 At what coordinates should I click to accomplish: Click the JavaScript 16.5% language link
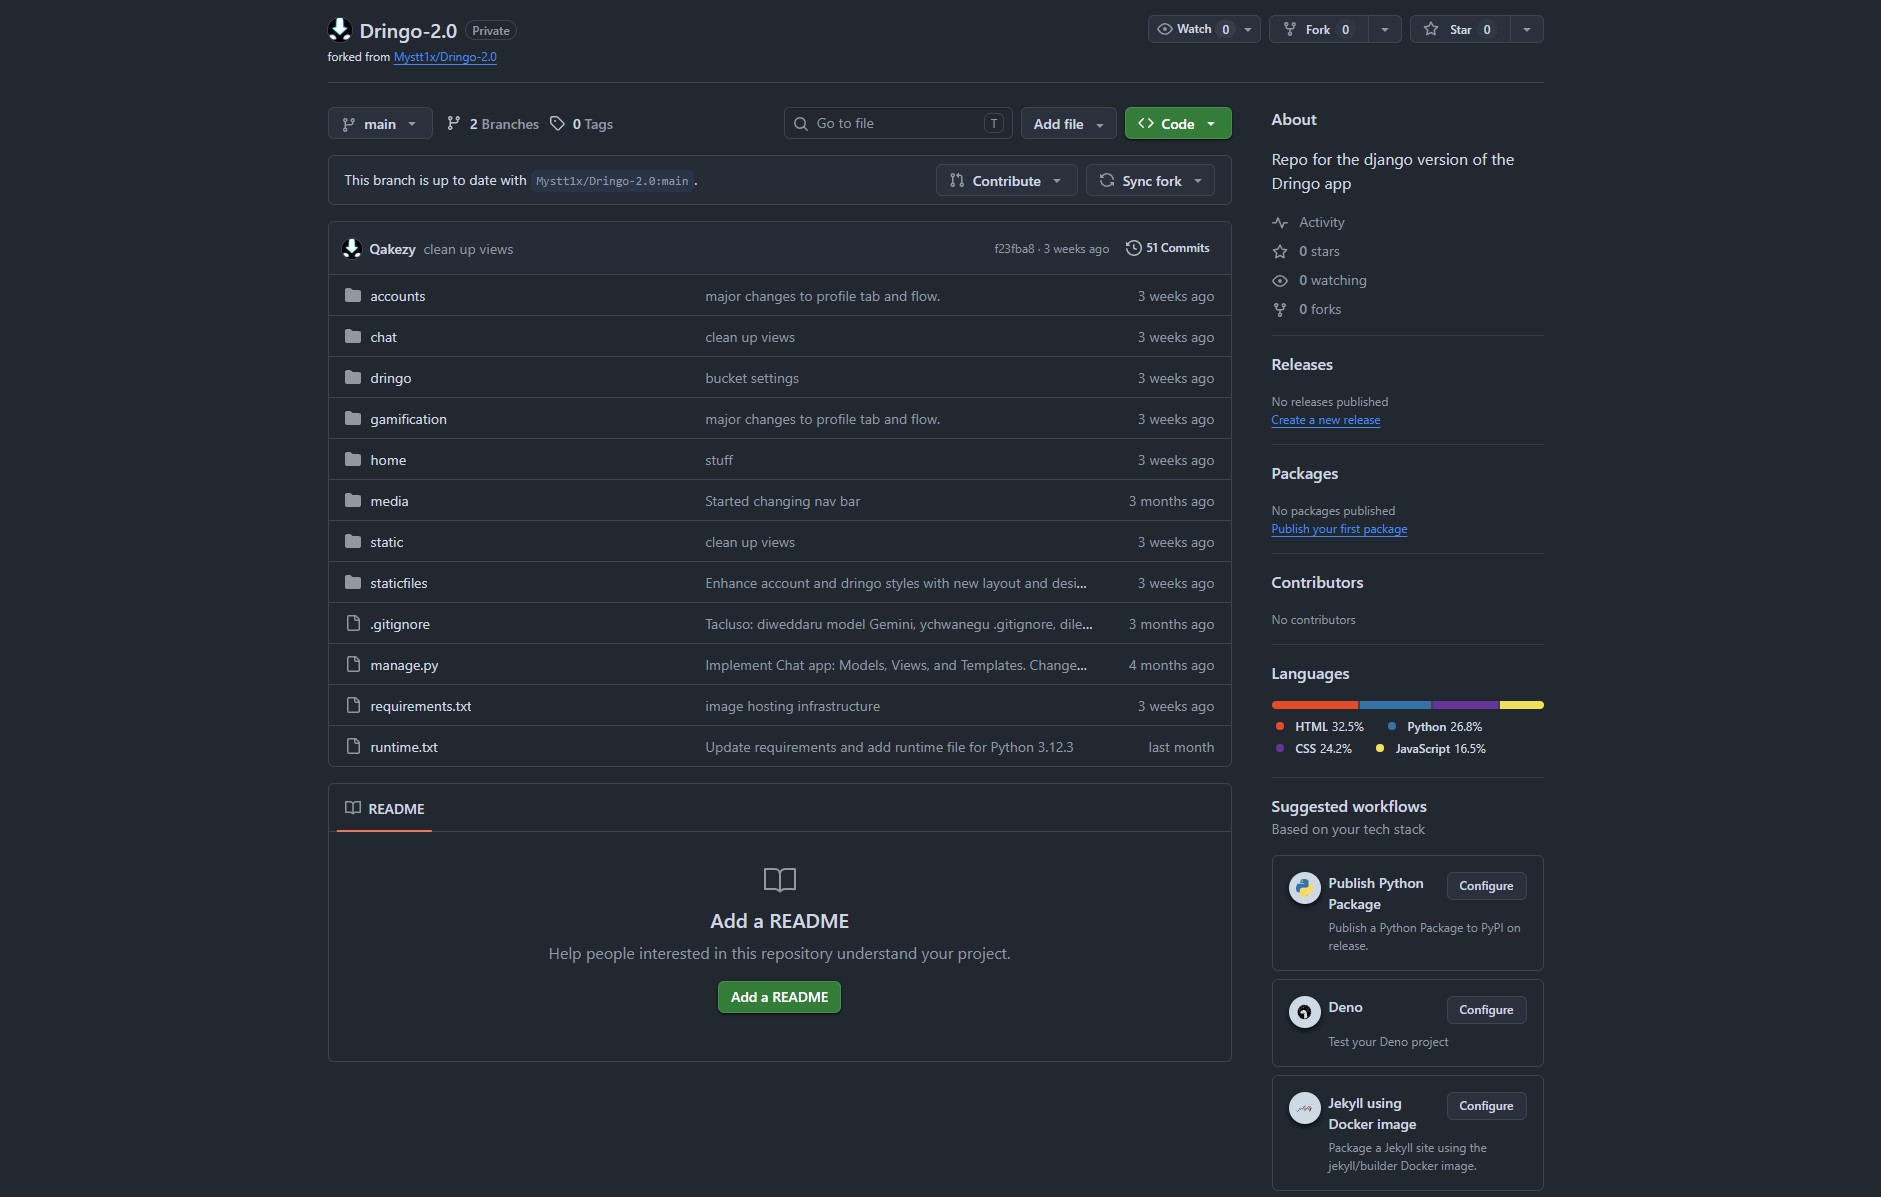(1431, 748)
